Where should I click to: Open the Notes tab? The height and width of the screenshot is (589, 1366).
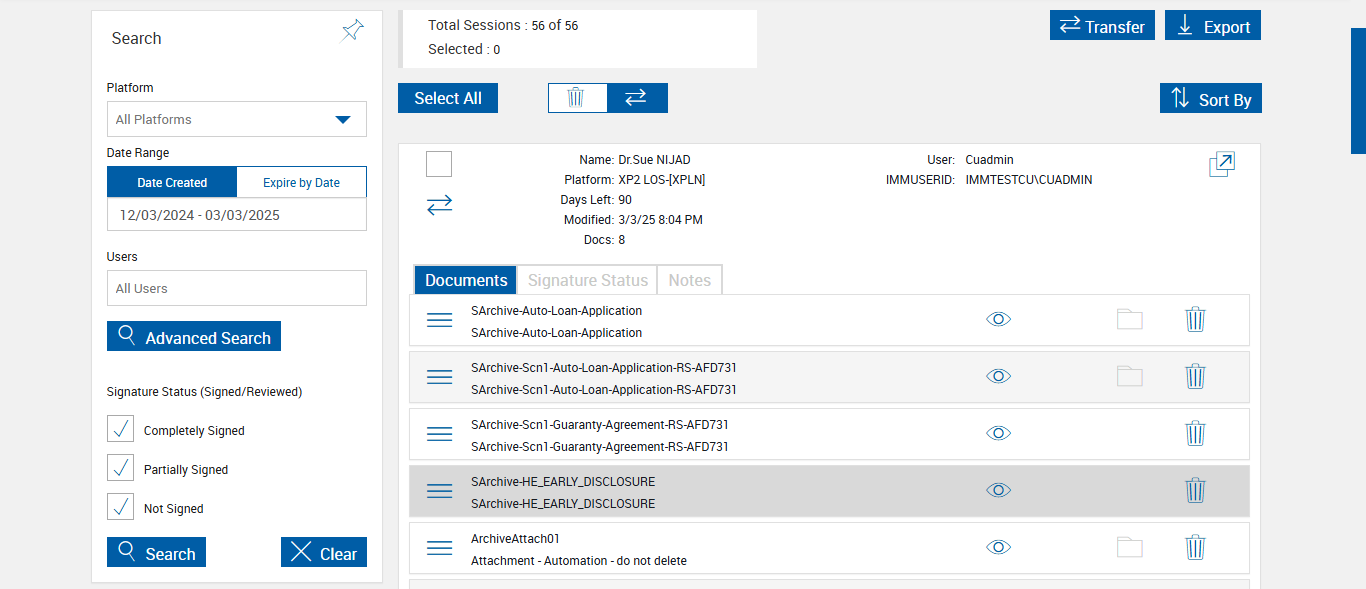coord(689,280)
